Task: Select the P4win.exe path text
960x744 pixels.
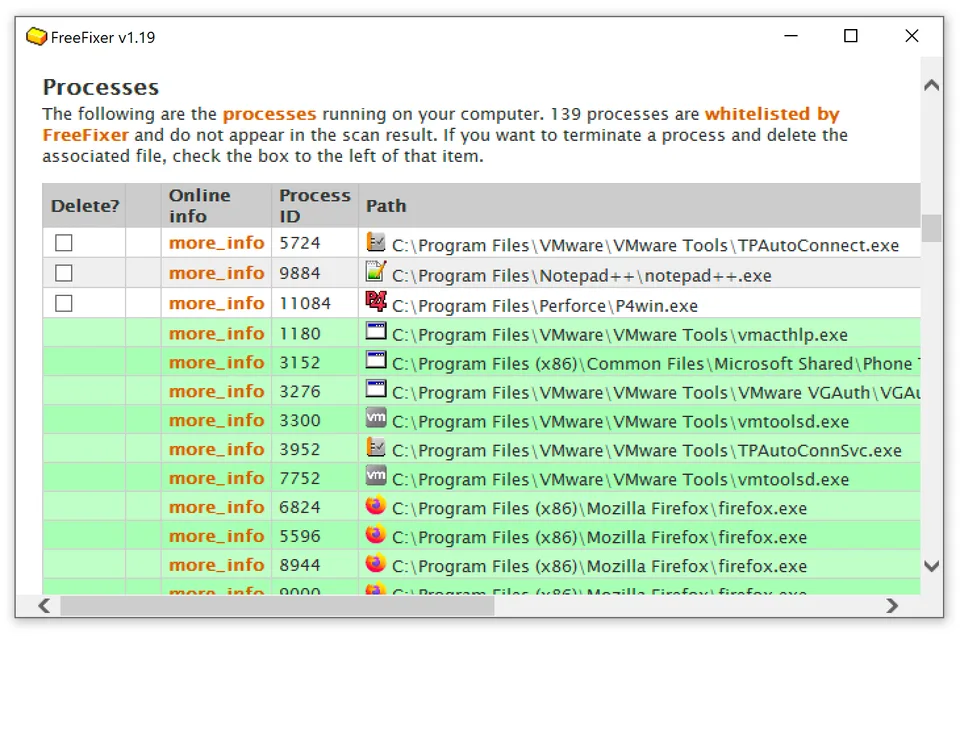Action: point(545,306)
